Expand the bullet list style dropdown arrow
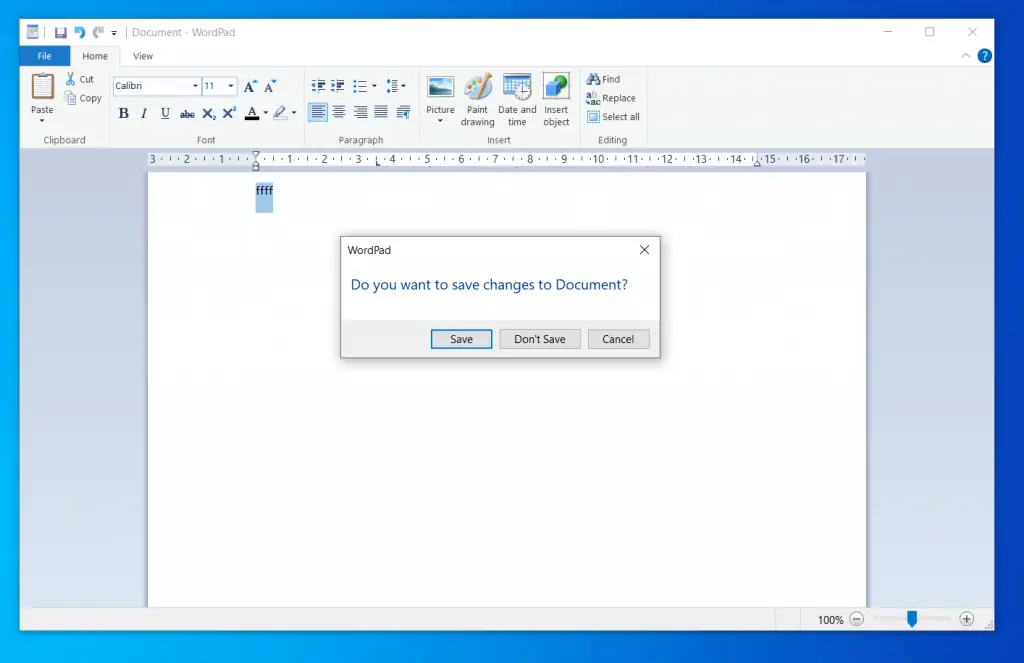 tap(374, 86)
